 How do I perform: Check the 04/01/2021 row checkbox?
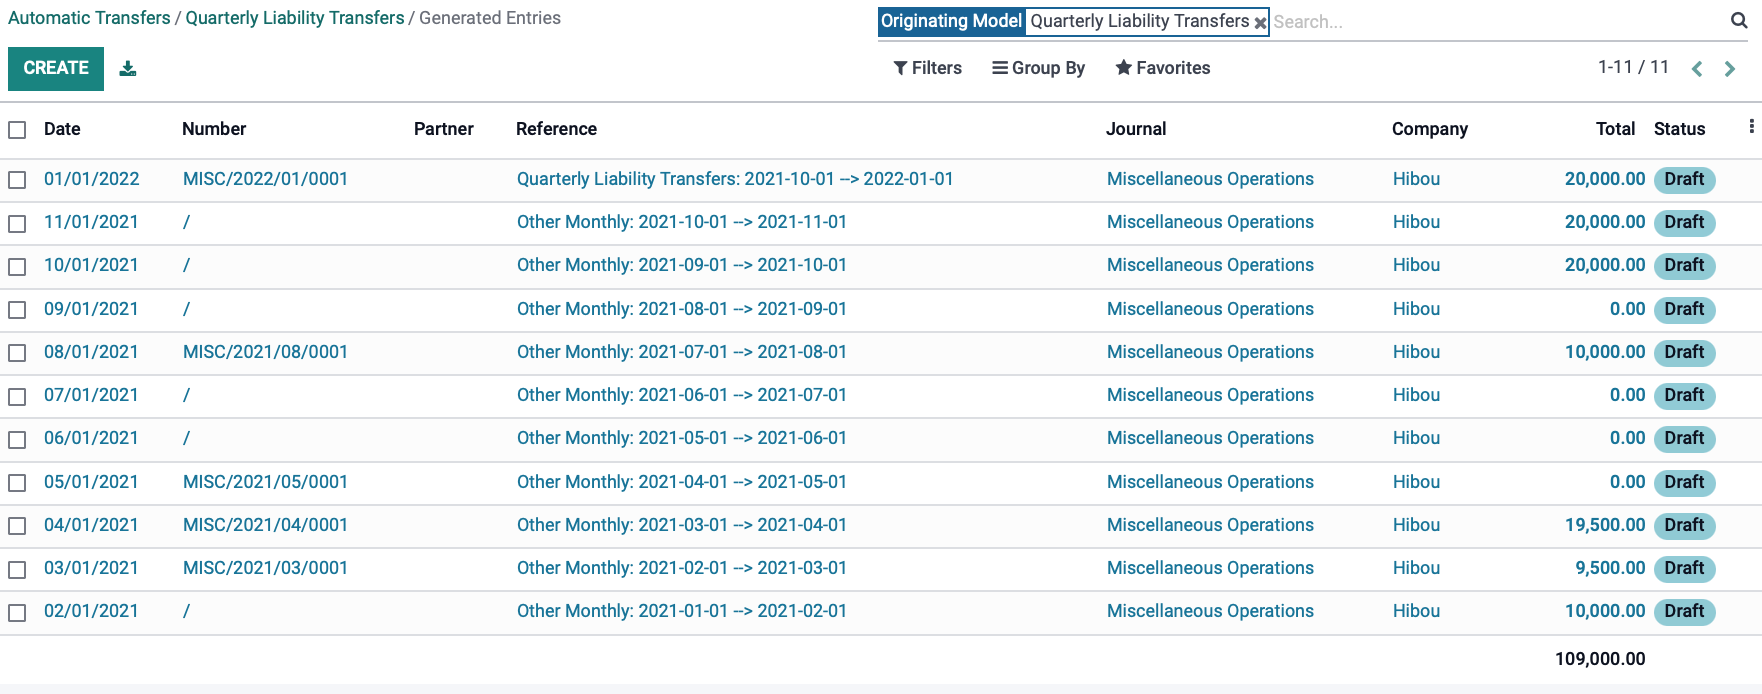pos(17,526)
